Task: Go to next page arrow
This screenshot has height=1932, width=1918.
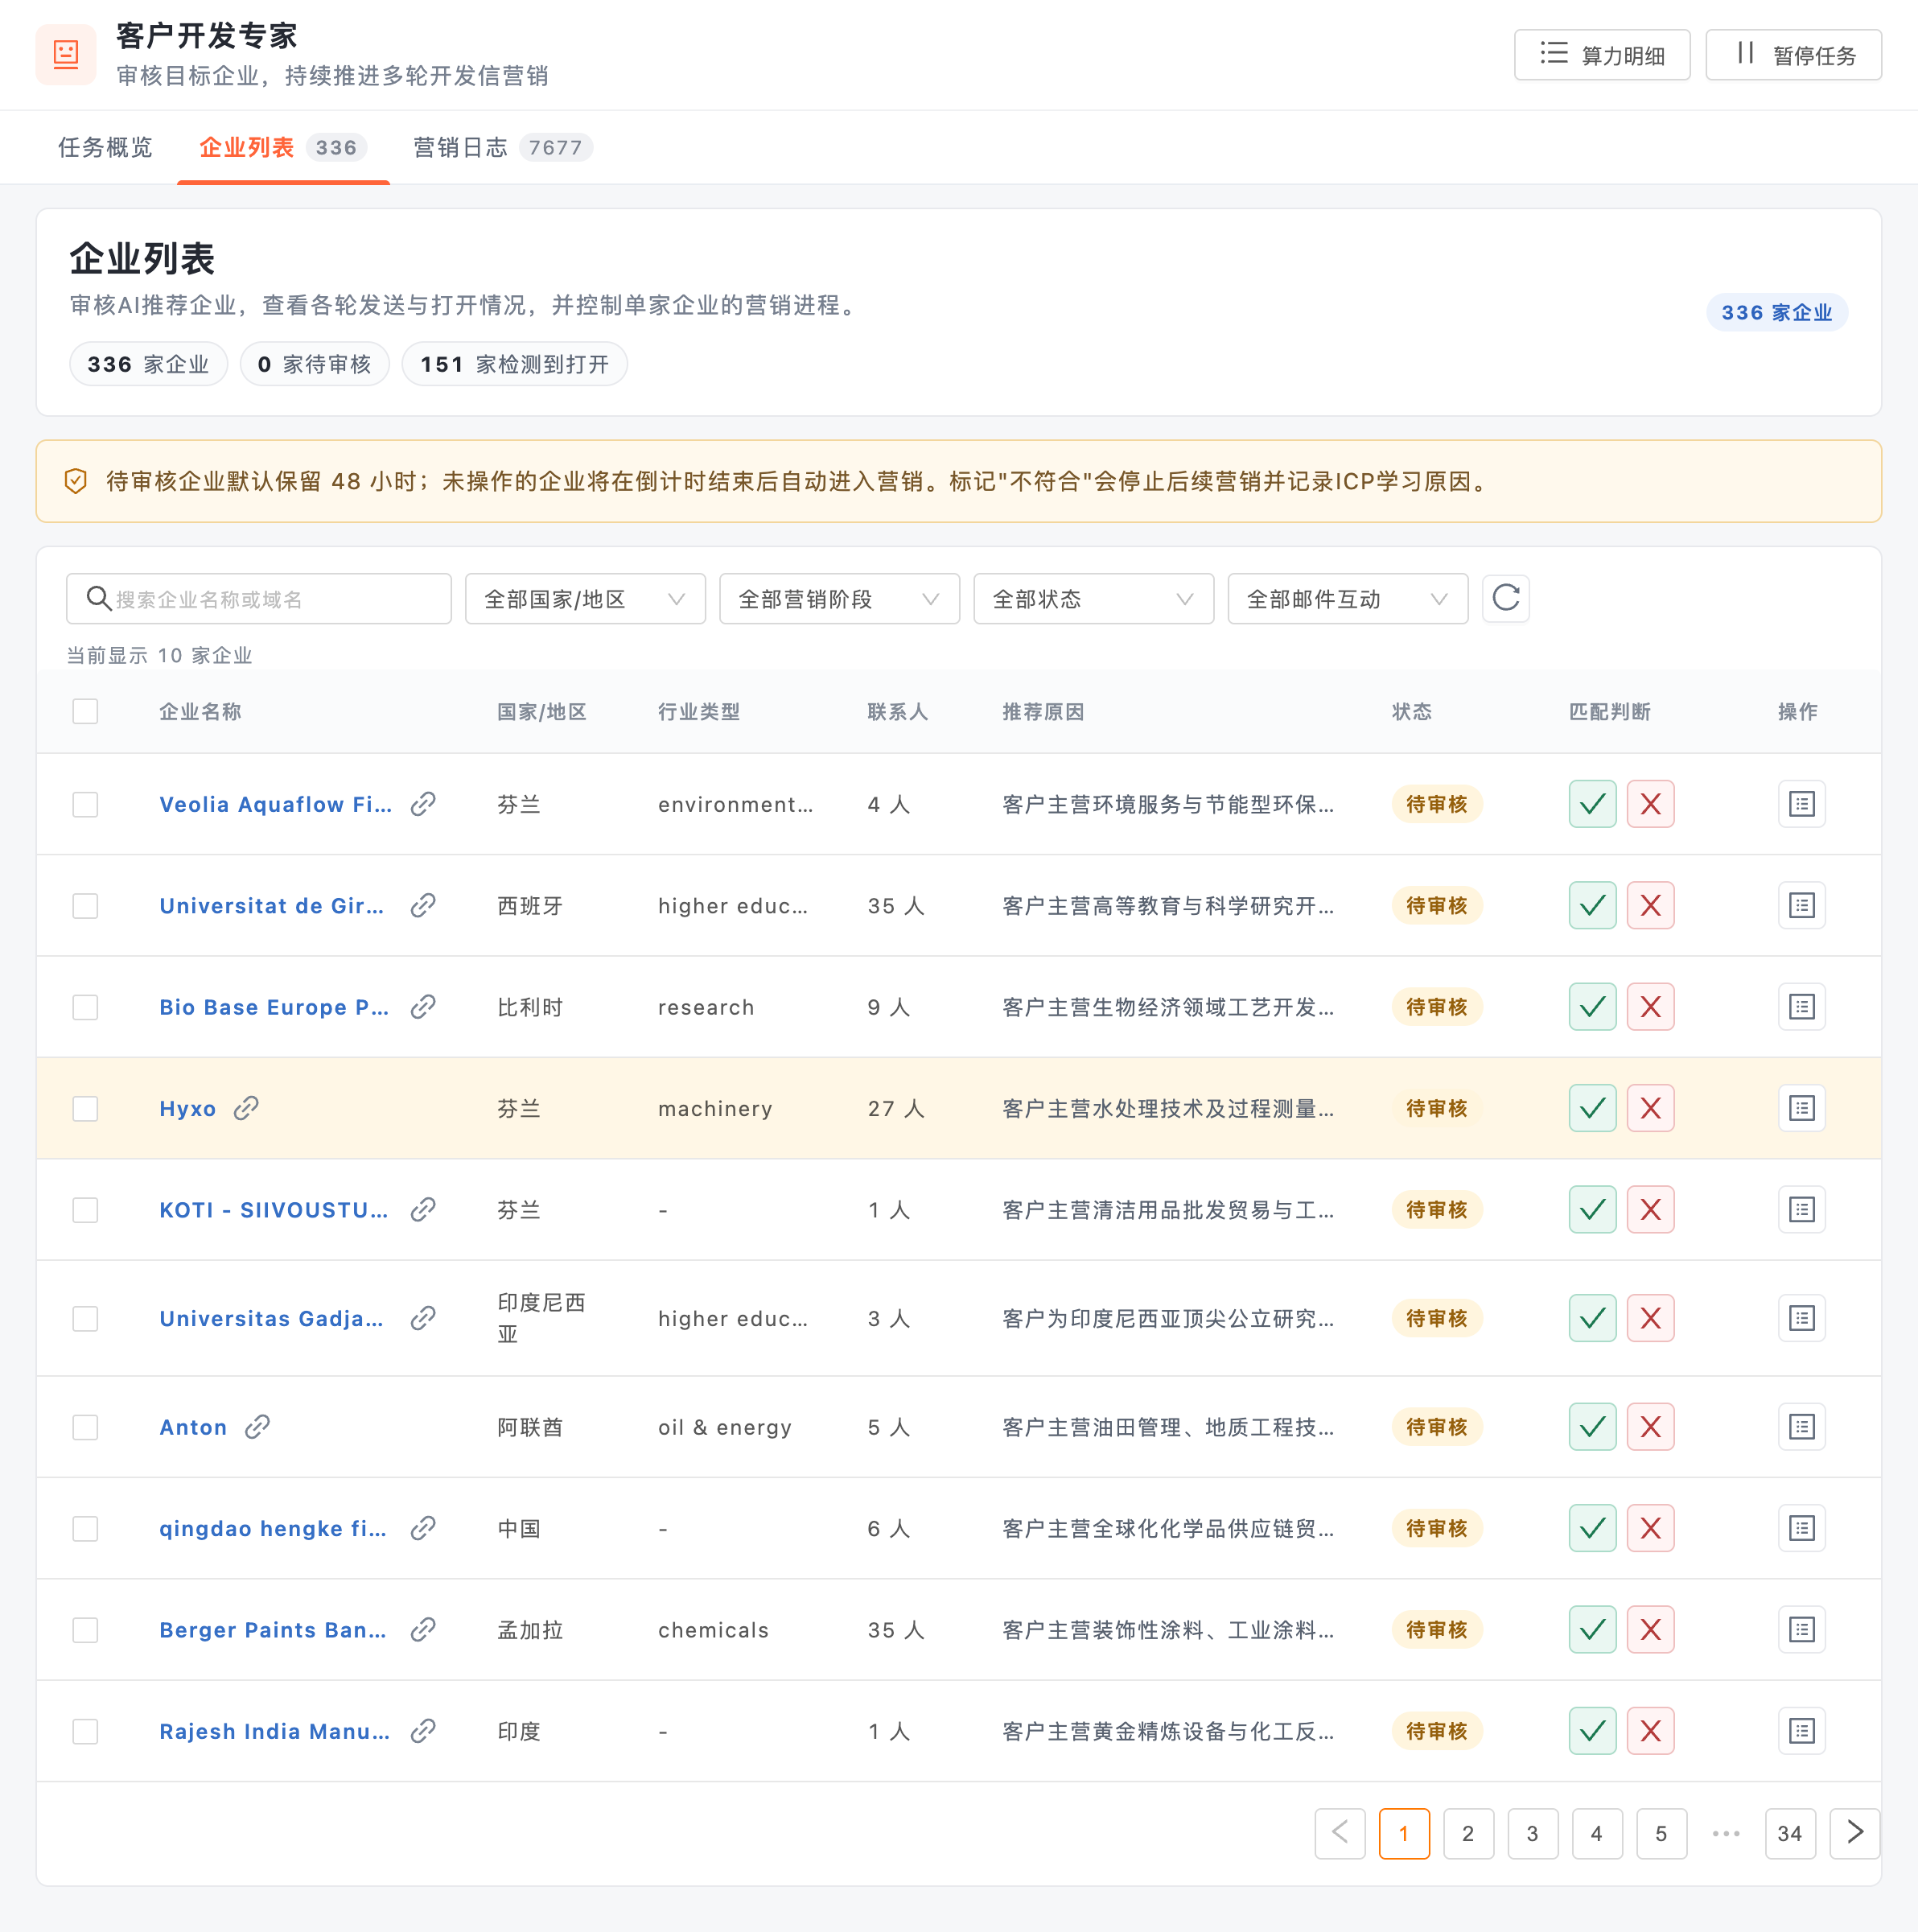Action: click(x=1854, y=1833)
